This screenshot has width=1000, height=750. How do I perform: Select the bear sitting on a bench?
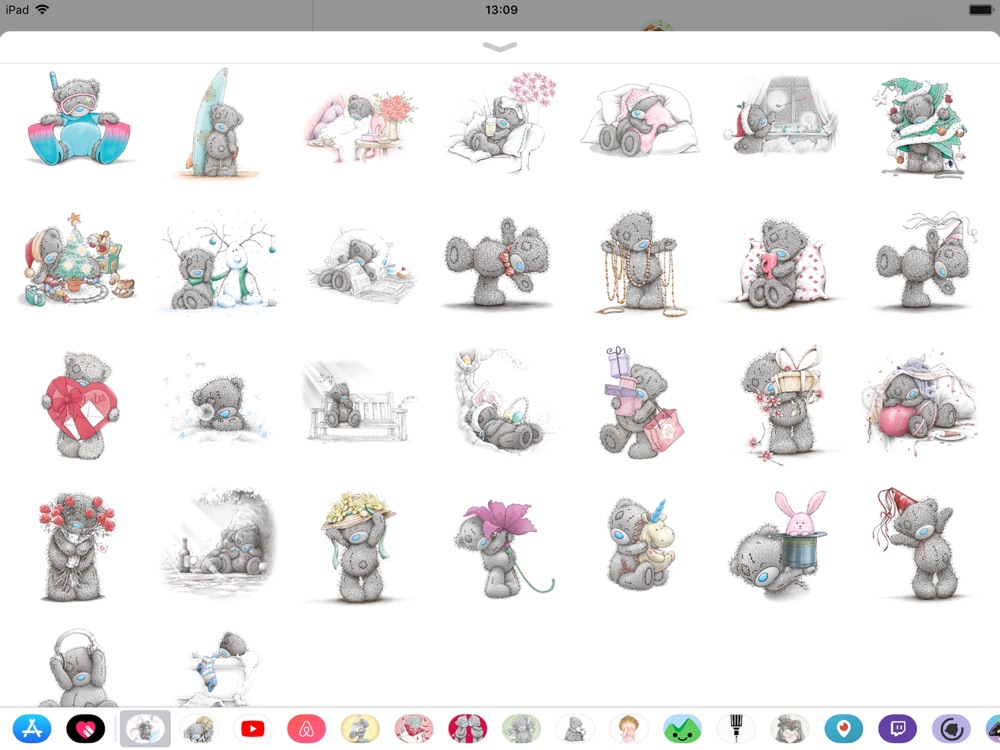click(357, 403)
